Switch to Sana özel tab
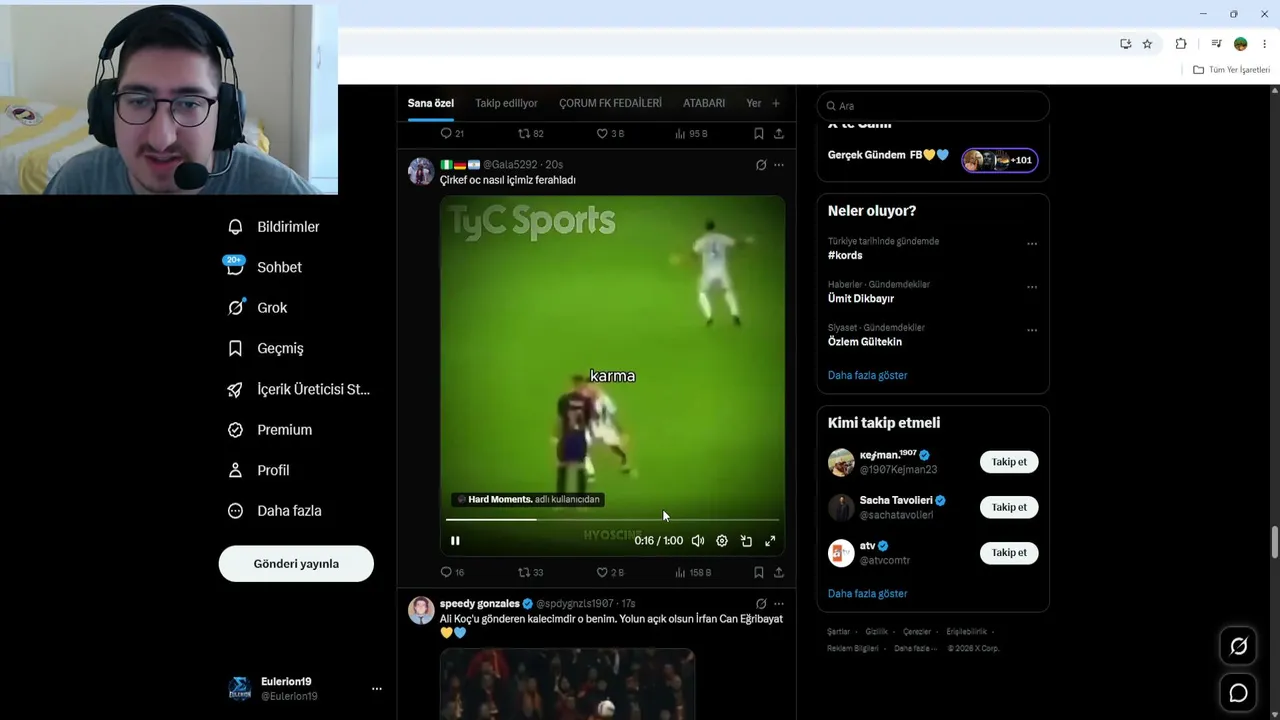The width and height of the screenshot is (1280, 720). coord(431,103)
